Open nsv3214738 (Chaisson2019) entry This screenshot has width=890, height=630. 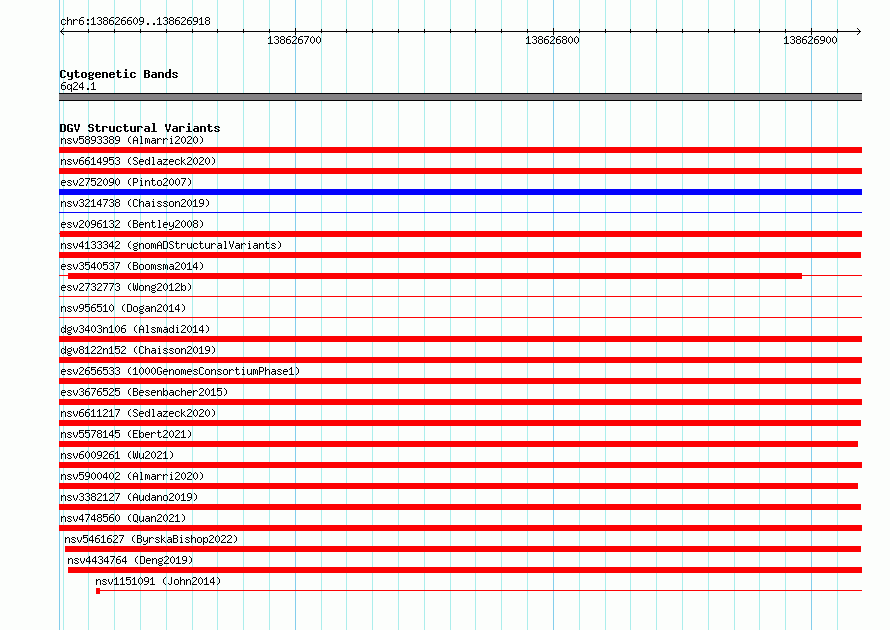135,203
